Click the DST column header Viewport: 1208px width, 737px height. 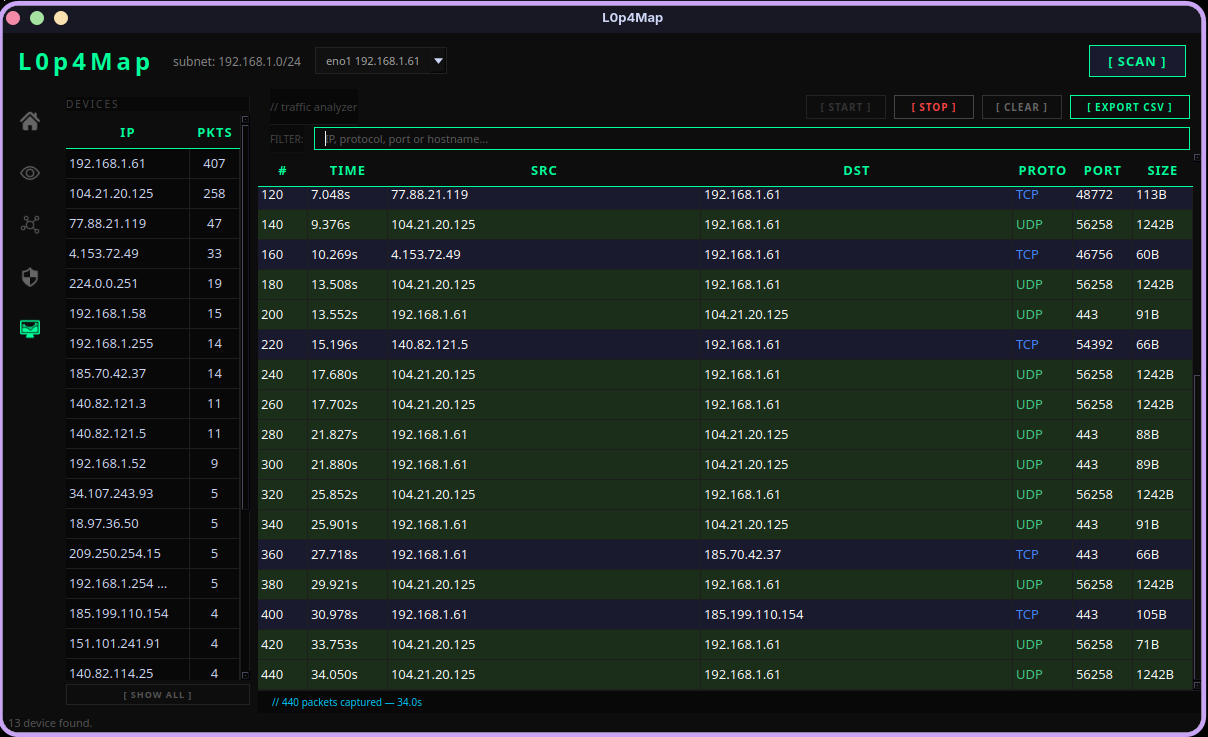[856, 170]
